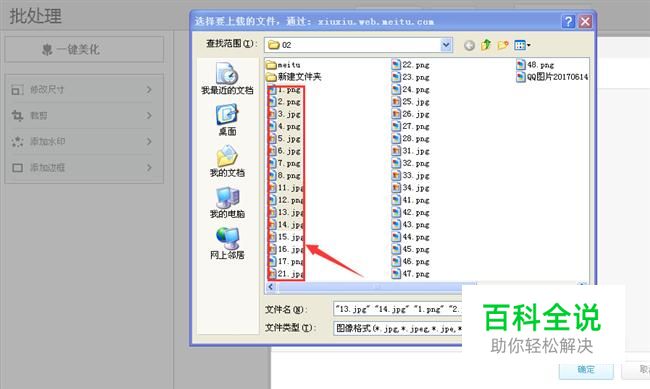Expand 裁剪 option in batch panel

tap(84, 116)
